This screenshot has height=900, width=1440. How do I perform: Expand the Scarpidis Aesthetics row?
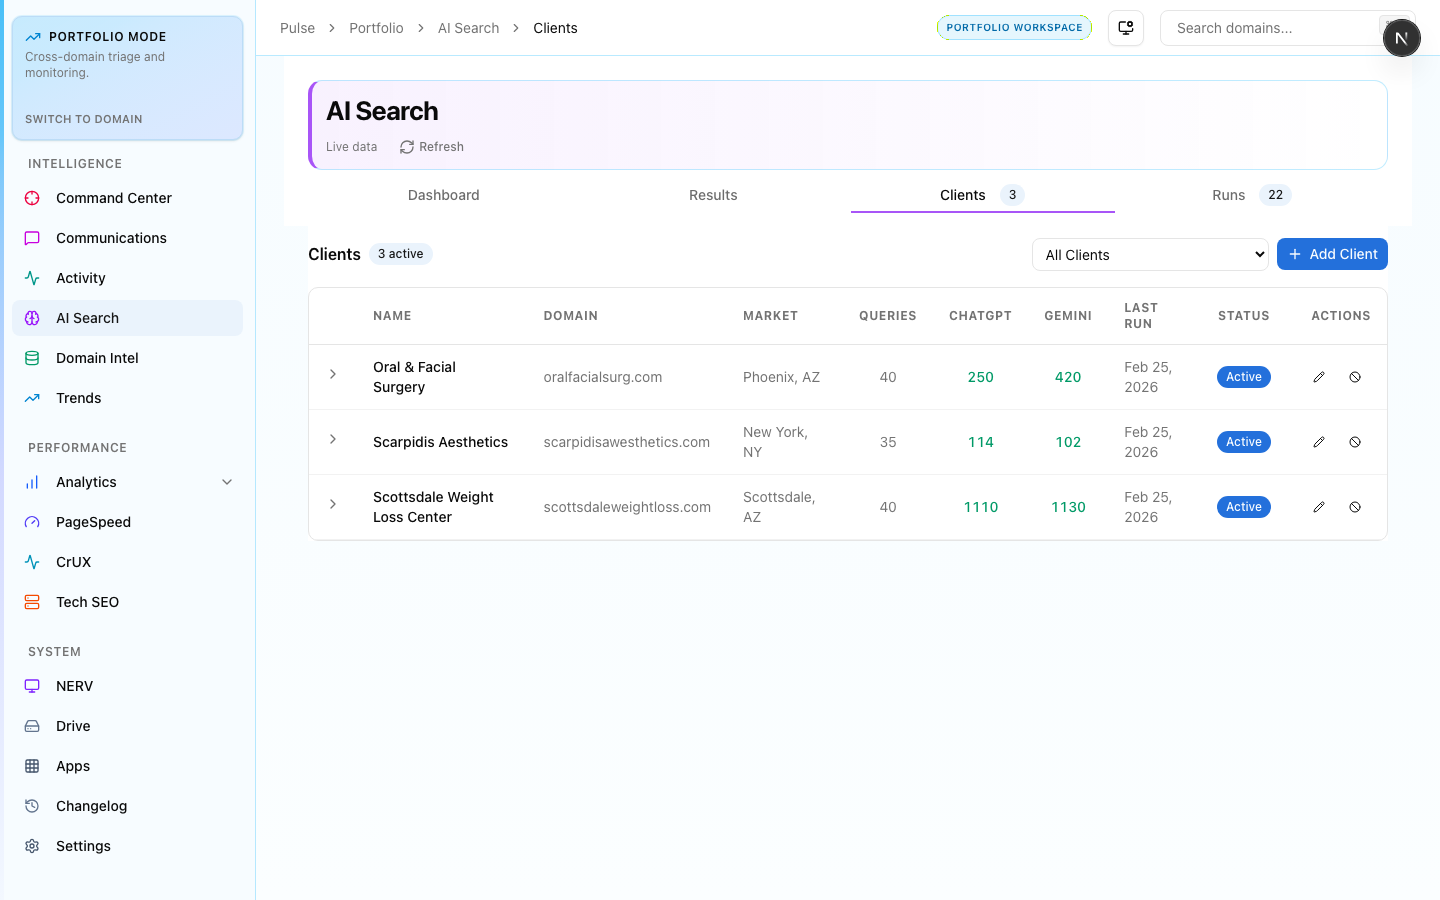pos(333,439)
